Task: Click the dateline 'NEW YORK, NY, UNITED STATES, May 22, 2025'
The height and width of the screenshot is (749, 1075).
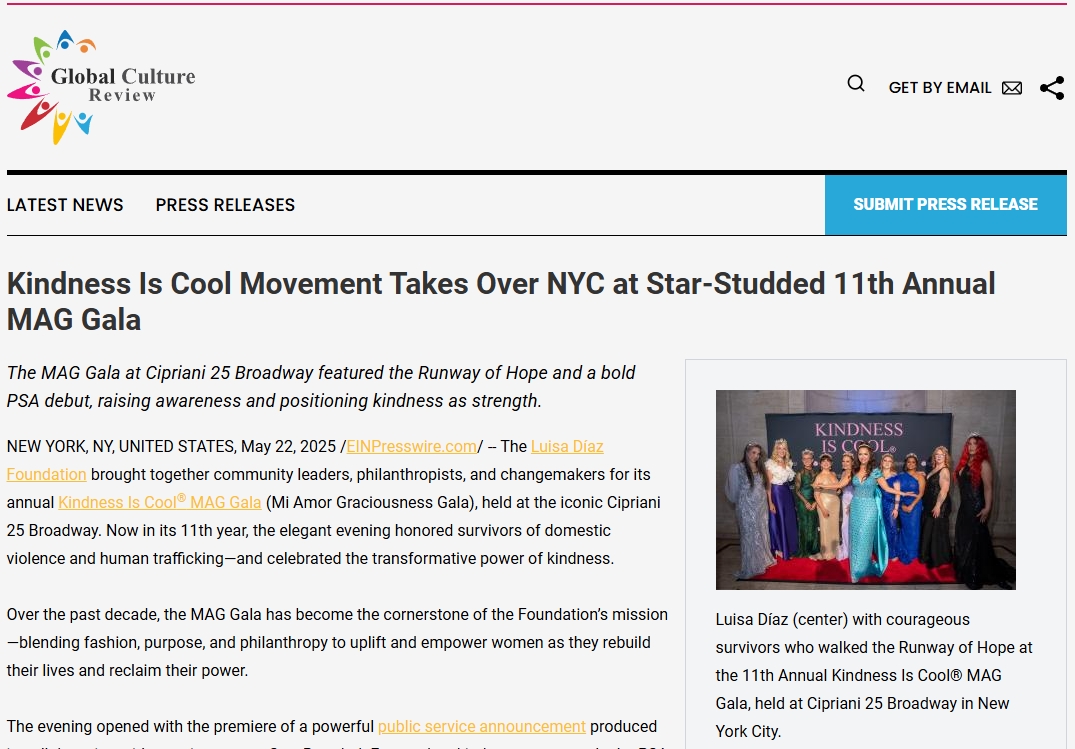Action: [171, 447]
